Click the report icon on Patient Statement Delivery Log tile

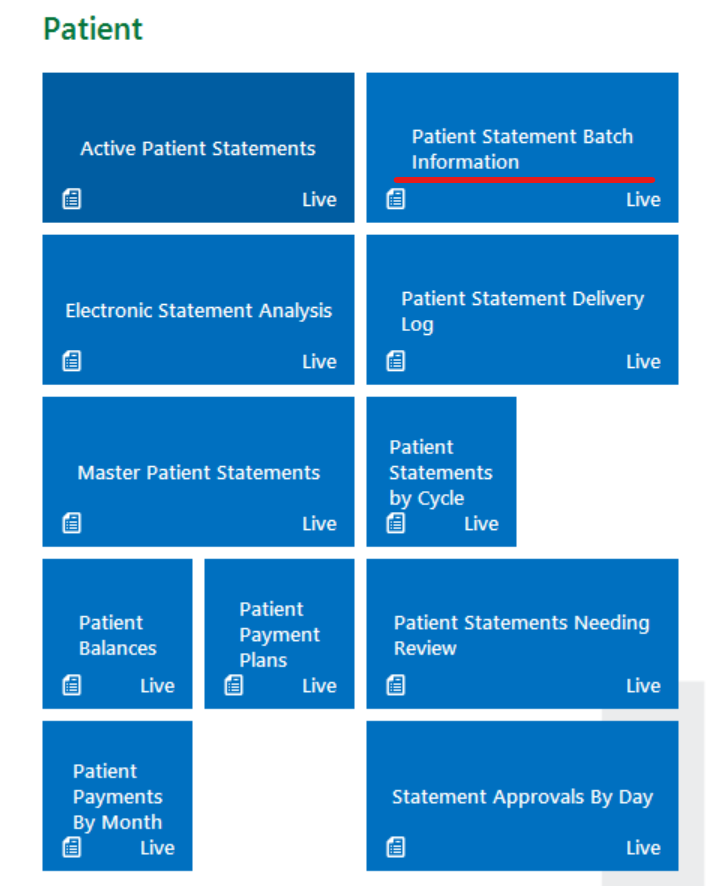pos(396,361)
